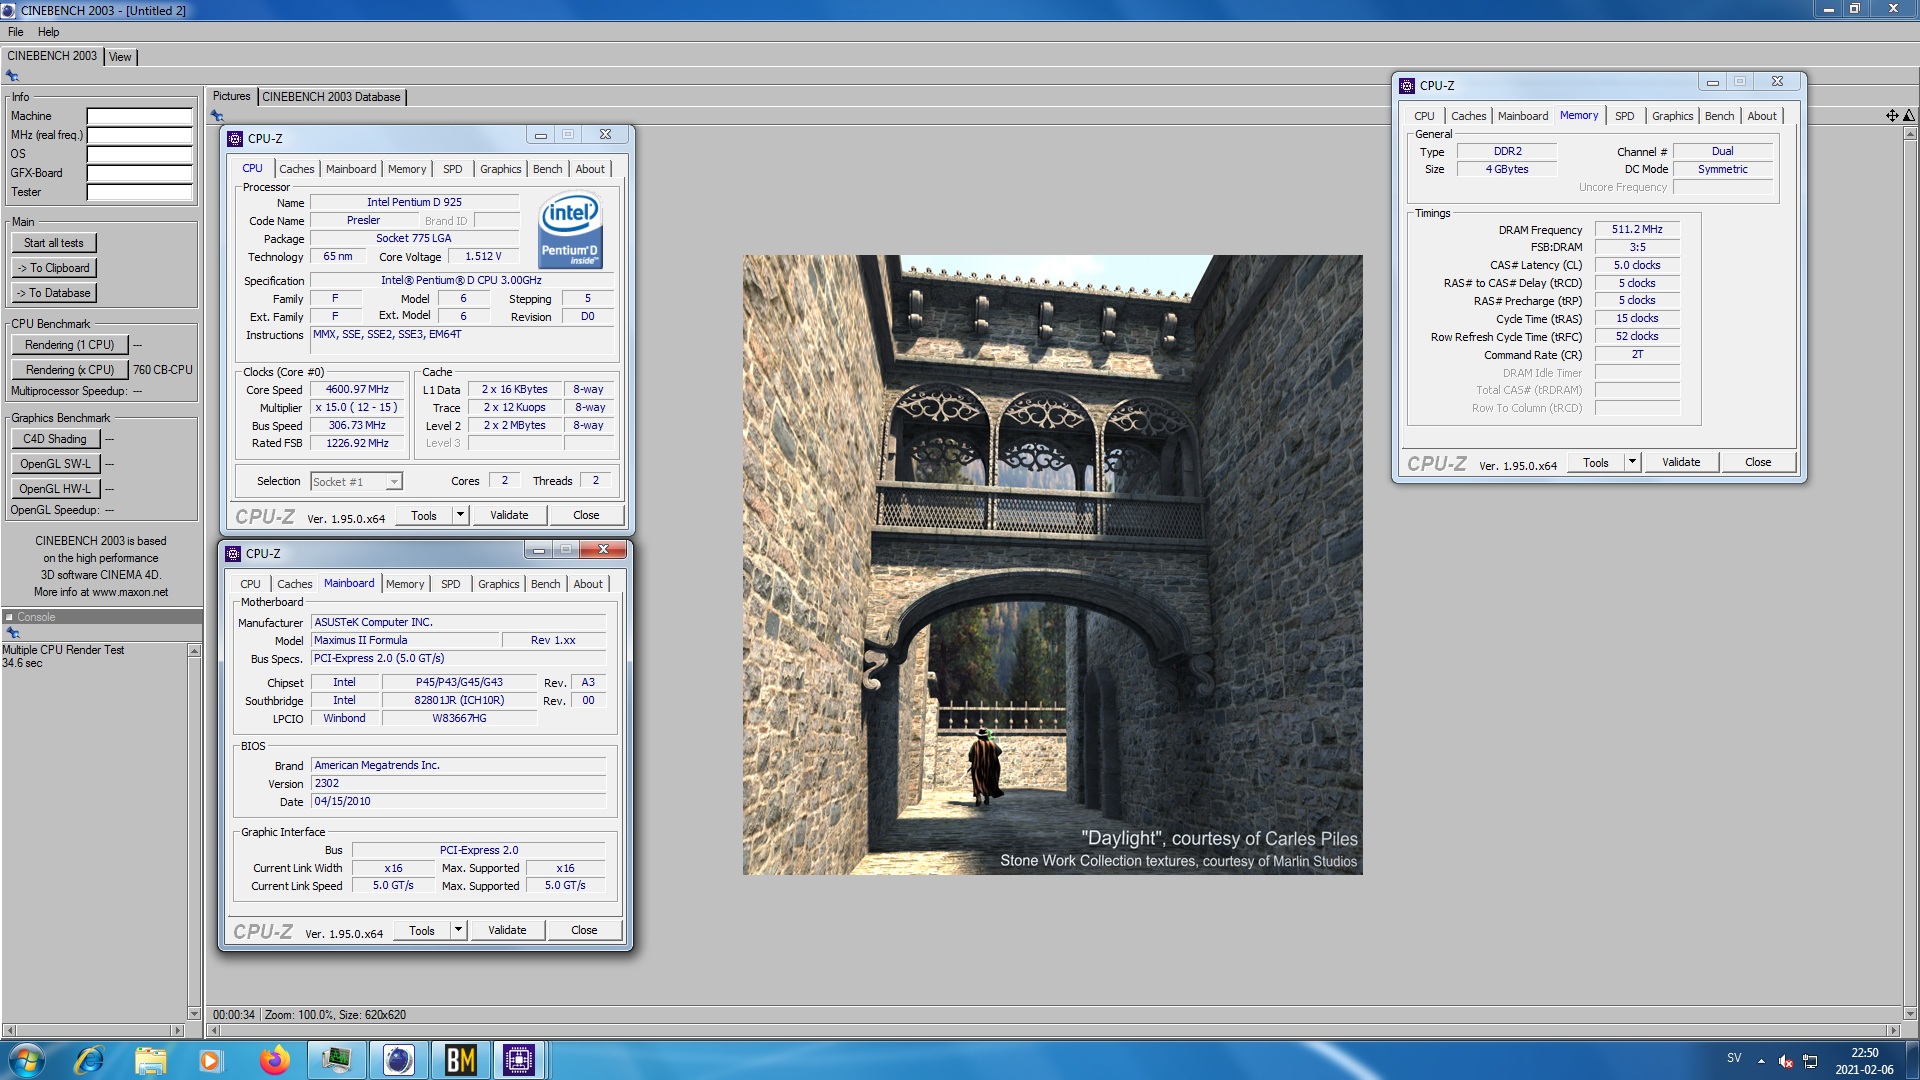The height and width of the screenshot is (1080, 1920).
Task: Open CINEBENCH sphere icon in taskbar
Action: (x=399, y=1060)
